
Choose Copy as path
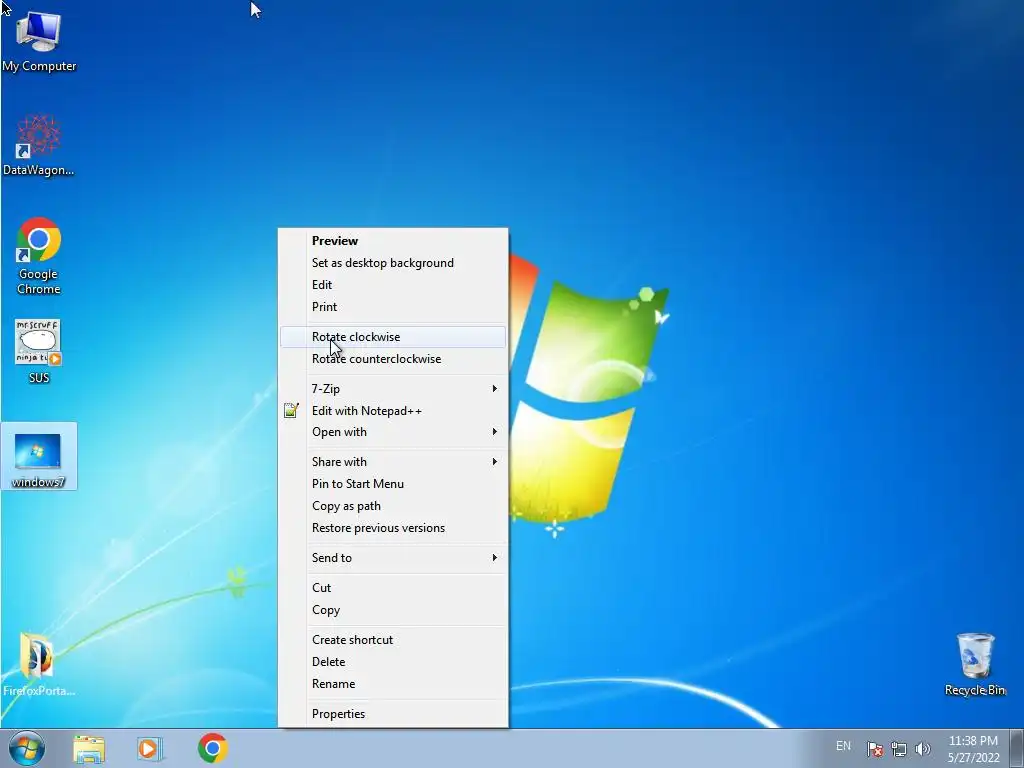click(x=393, y=506)
